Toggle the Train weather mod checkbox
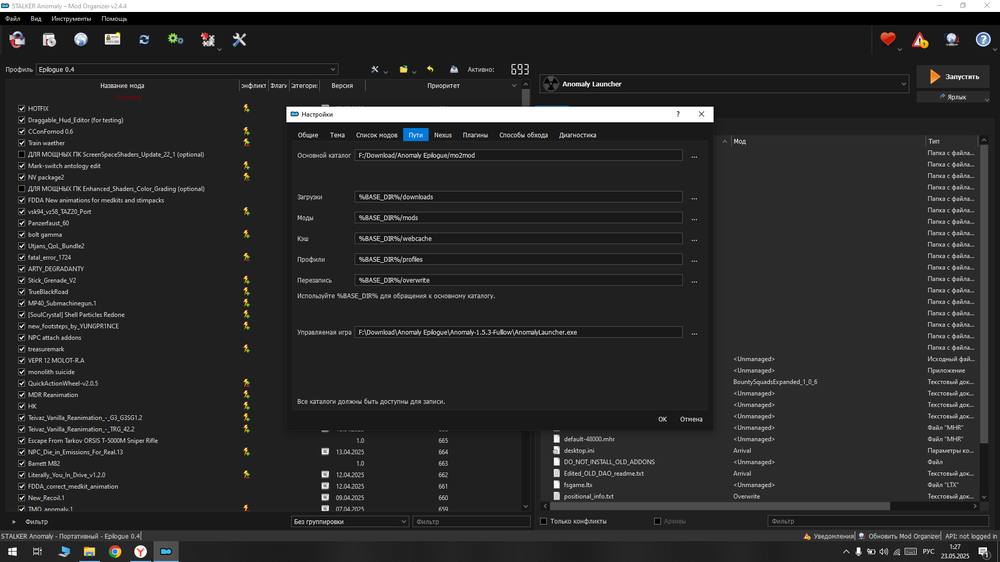 [x=22, y=143]
